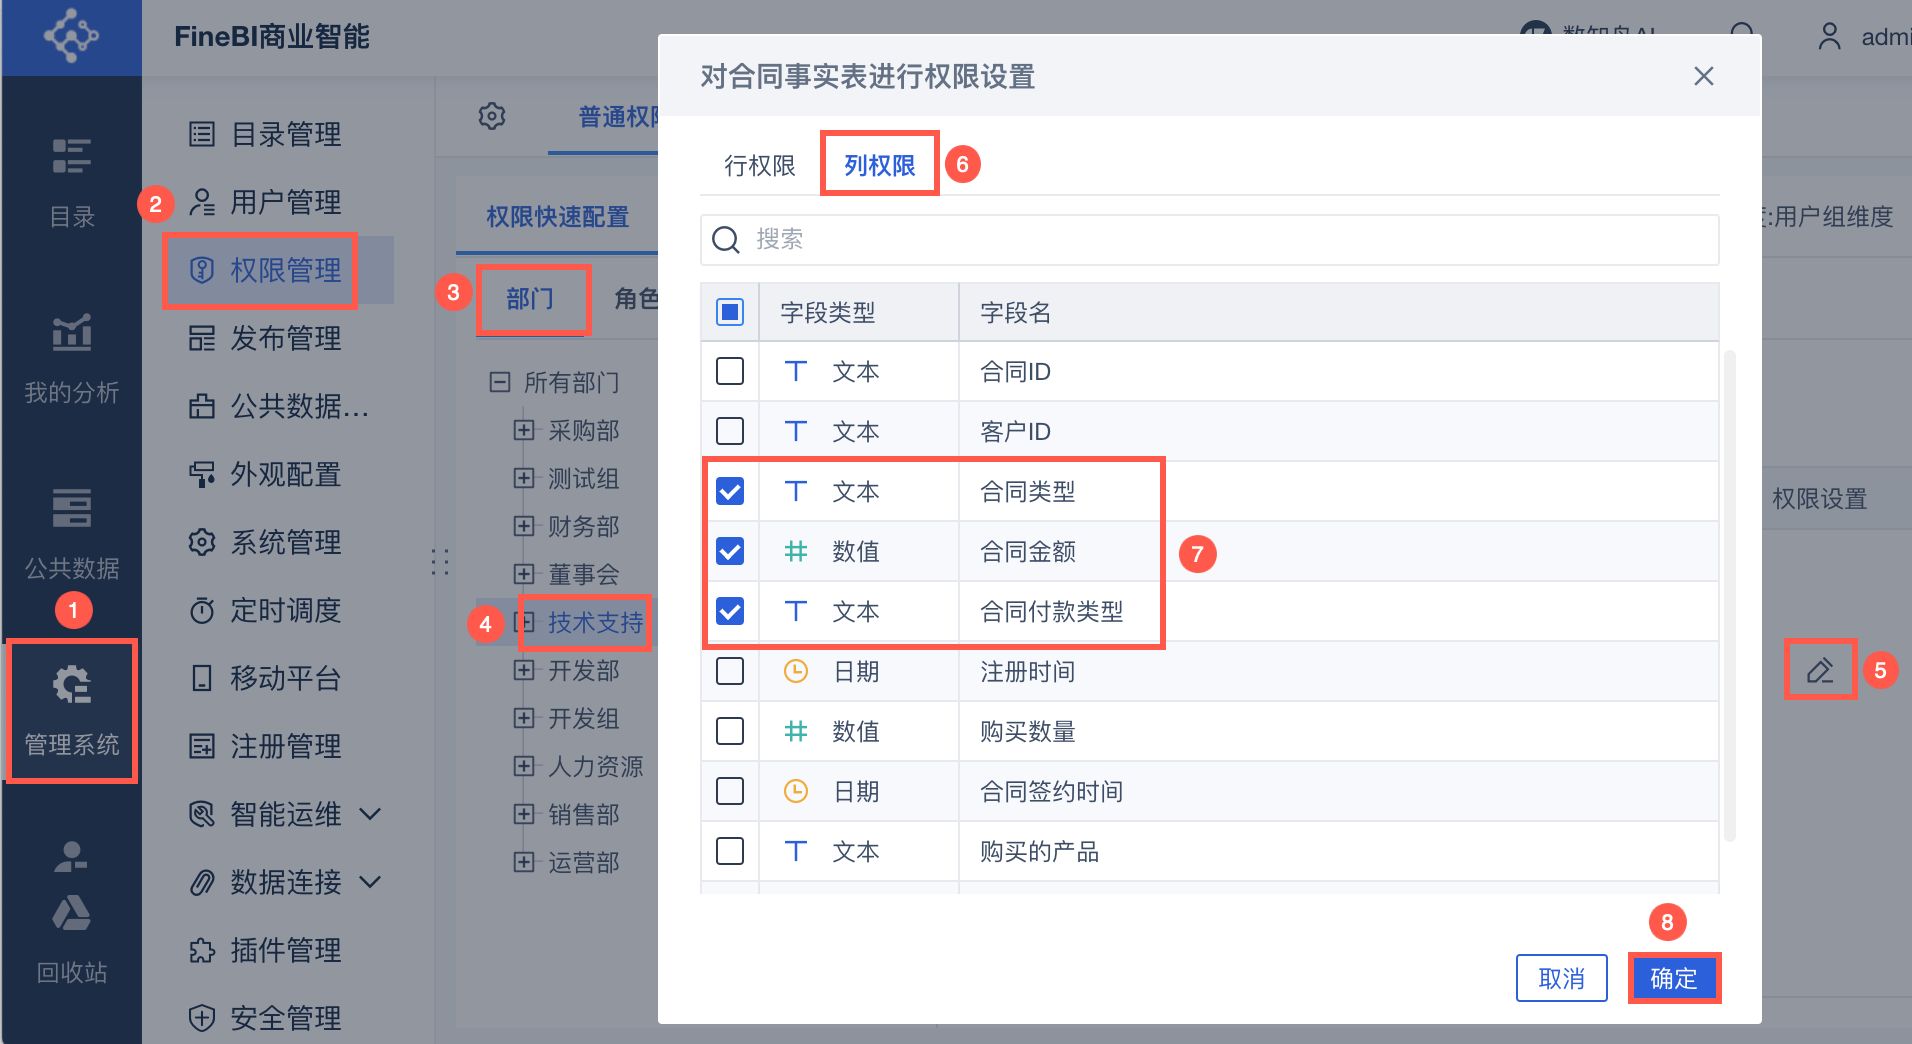The width and height of the screenshot is (1912, 1044).
Task: Open 我的分析 chart icon in sidebar
Action: [72, 333]
